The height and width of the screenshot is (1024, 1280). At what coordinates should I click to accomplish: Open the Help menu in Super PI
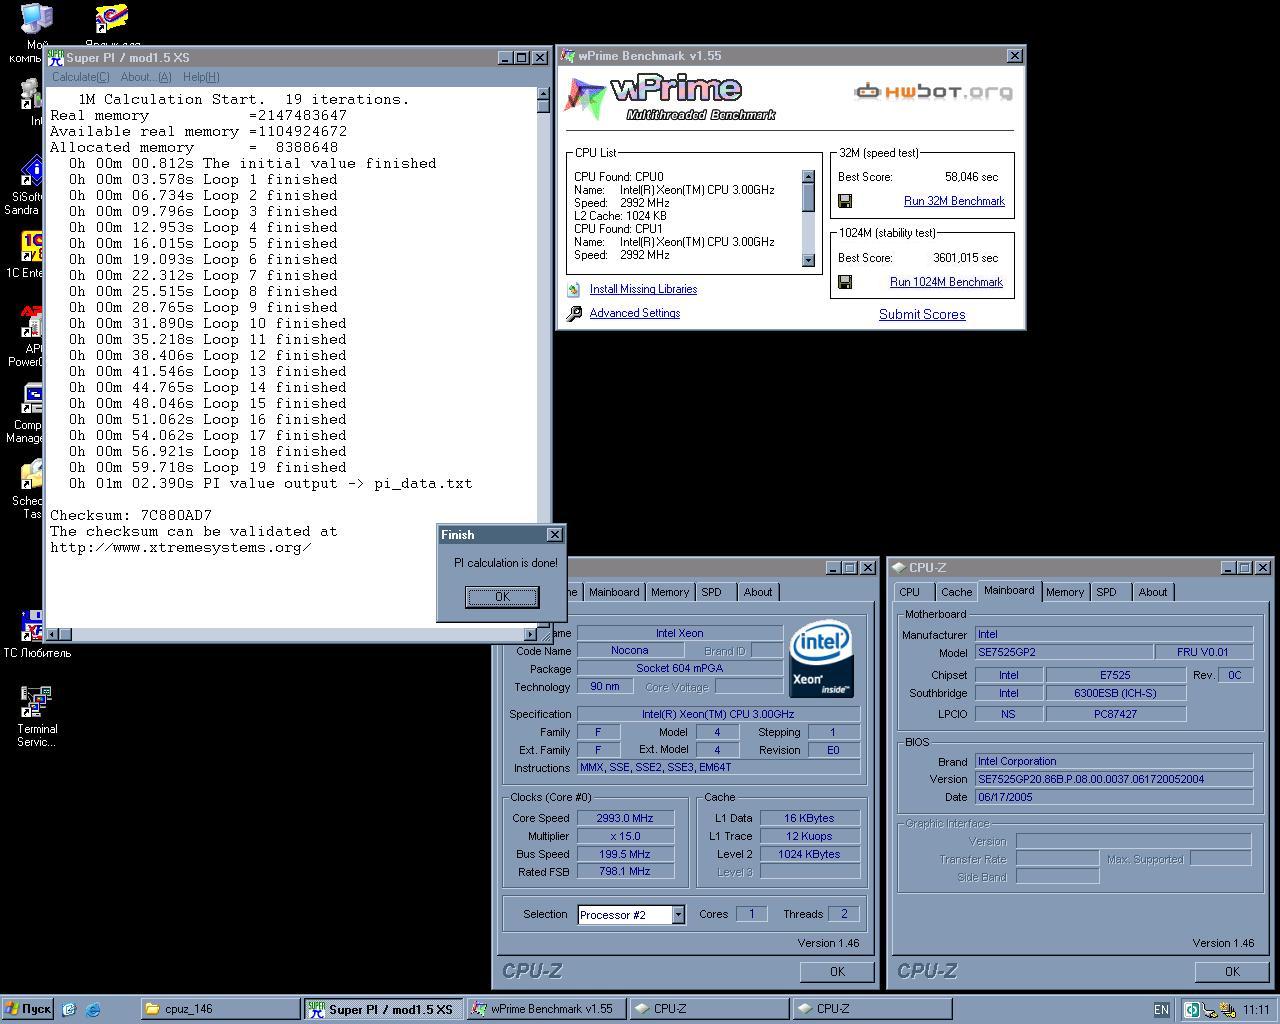(201, 77)
